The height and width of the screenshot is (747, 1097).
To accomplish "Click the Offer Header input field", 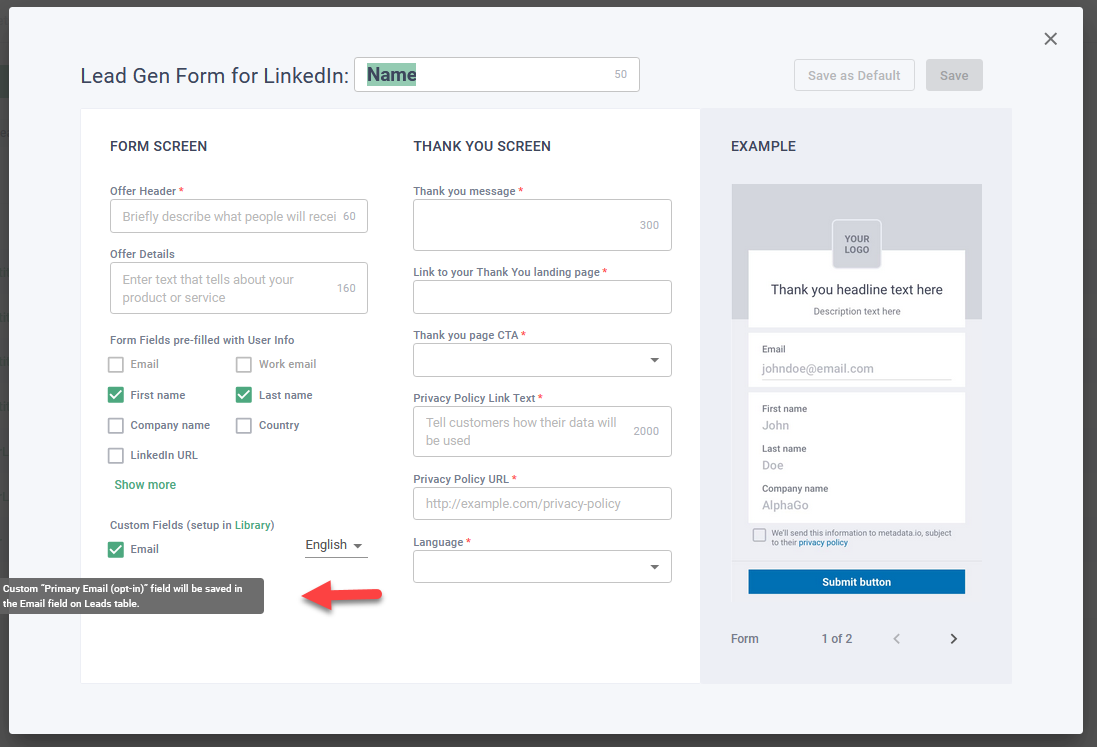I will pos(230,217).
